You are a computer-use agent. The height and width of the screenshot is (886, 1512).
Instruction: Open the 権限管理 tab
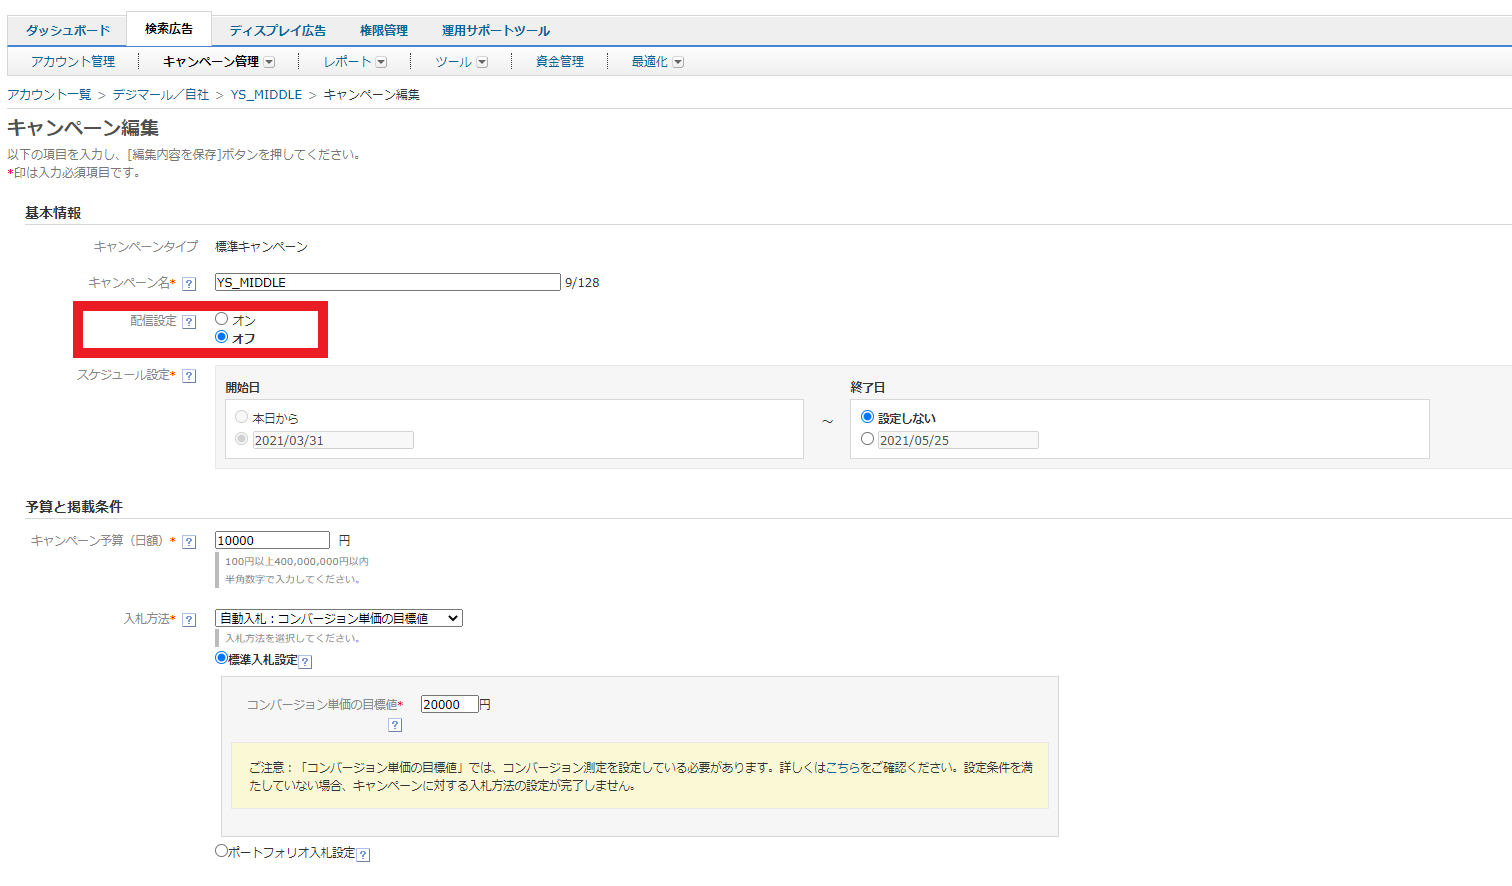click(x=384, y=31)
